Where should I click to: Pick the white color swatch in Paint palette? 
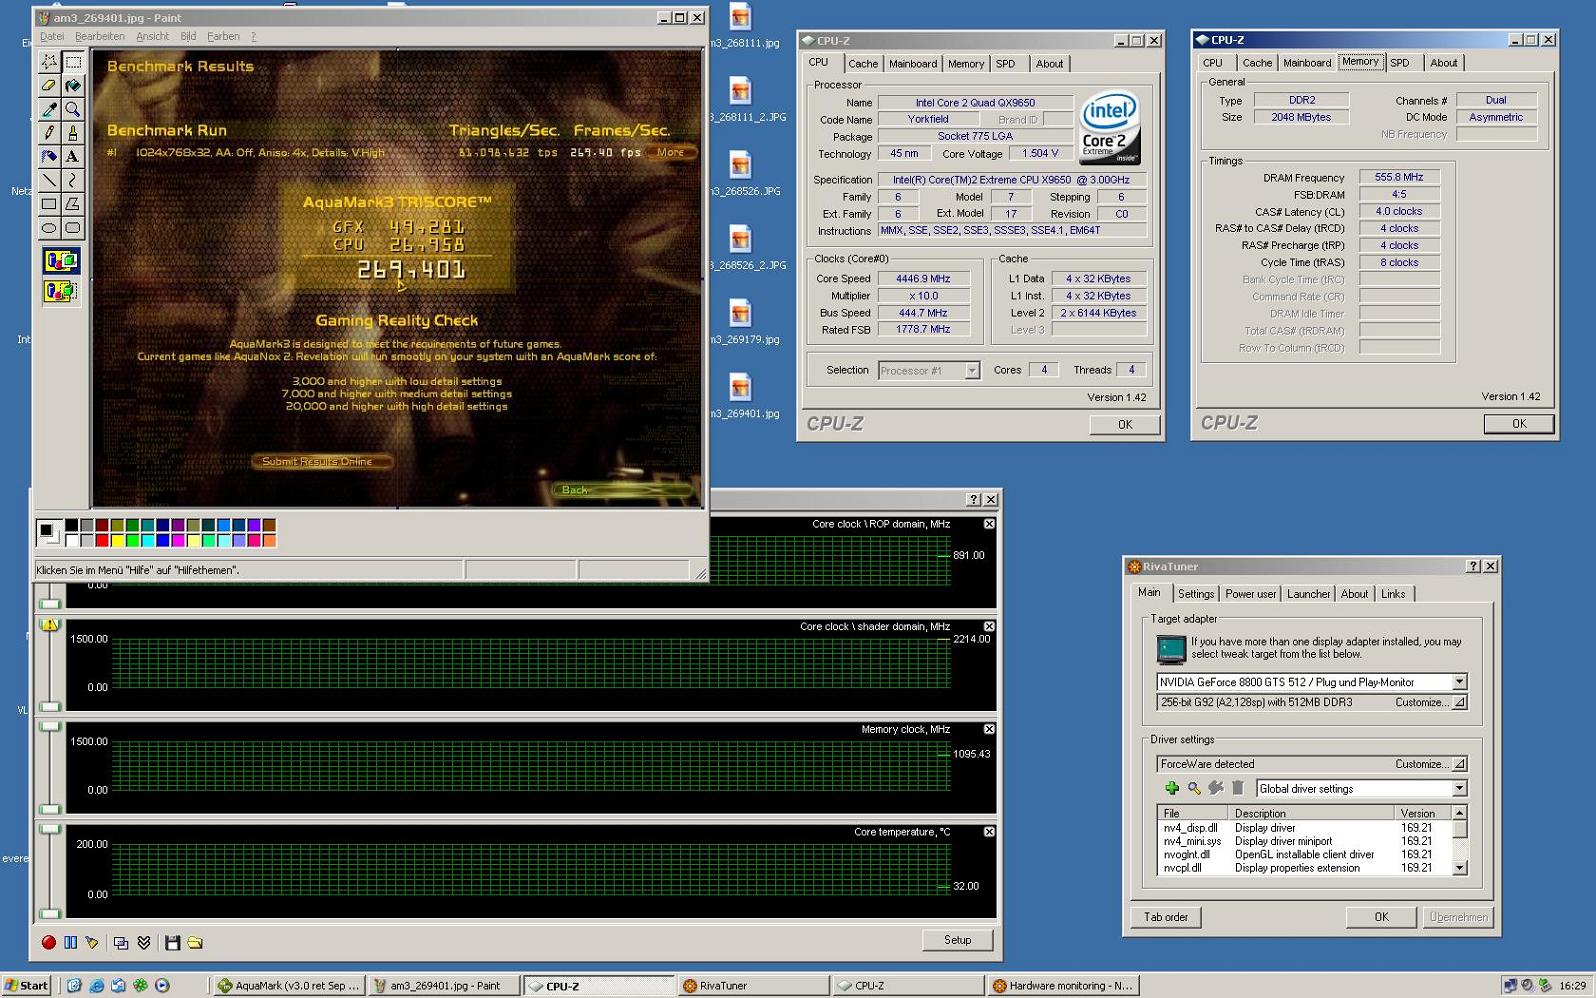(x=71, y=541)
